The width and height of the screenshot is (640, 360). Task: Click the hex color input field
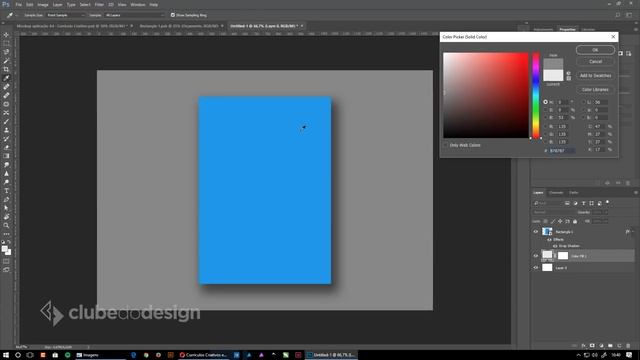[x=562, y=151]
